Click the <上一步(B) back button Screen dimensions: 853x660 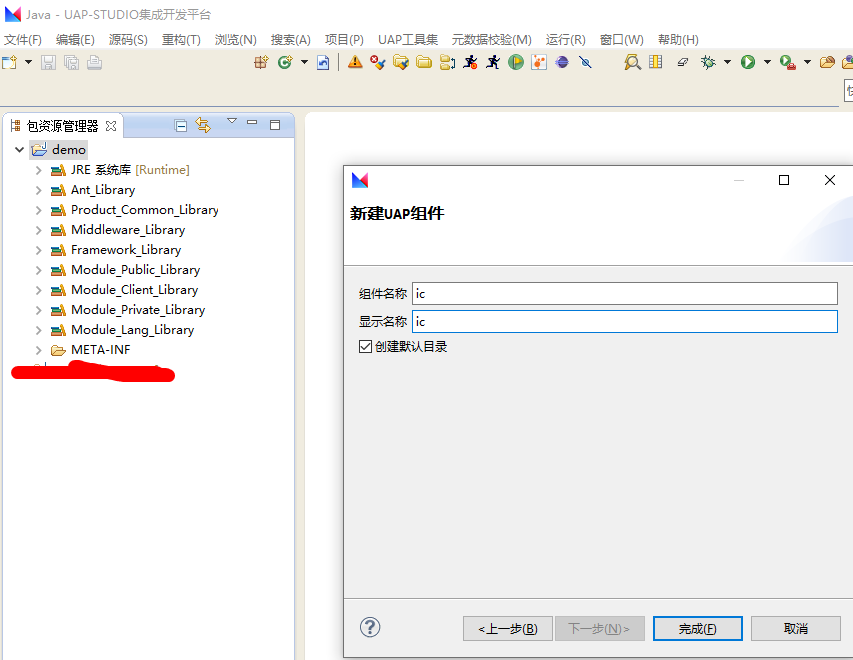click(x=508, y=628)
